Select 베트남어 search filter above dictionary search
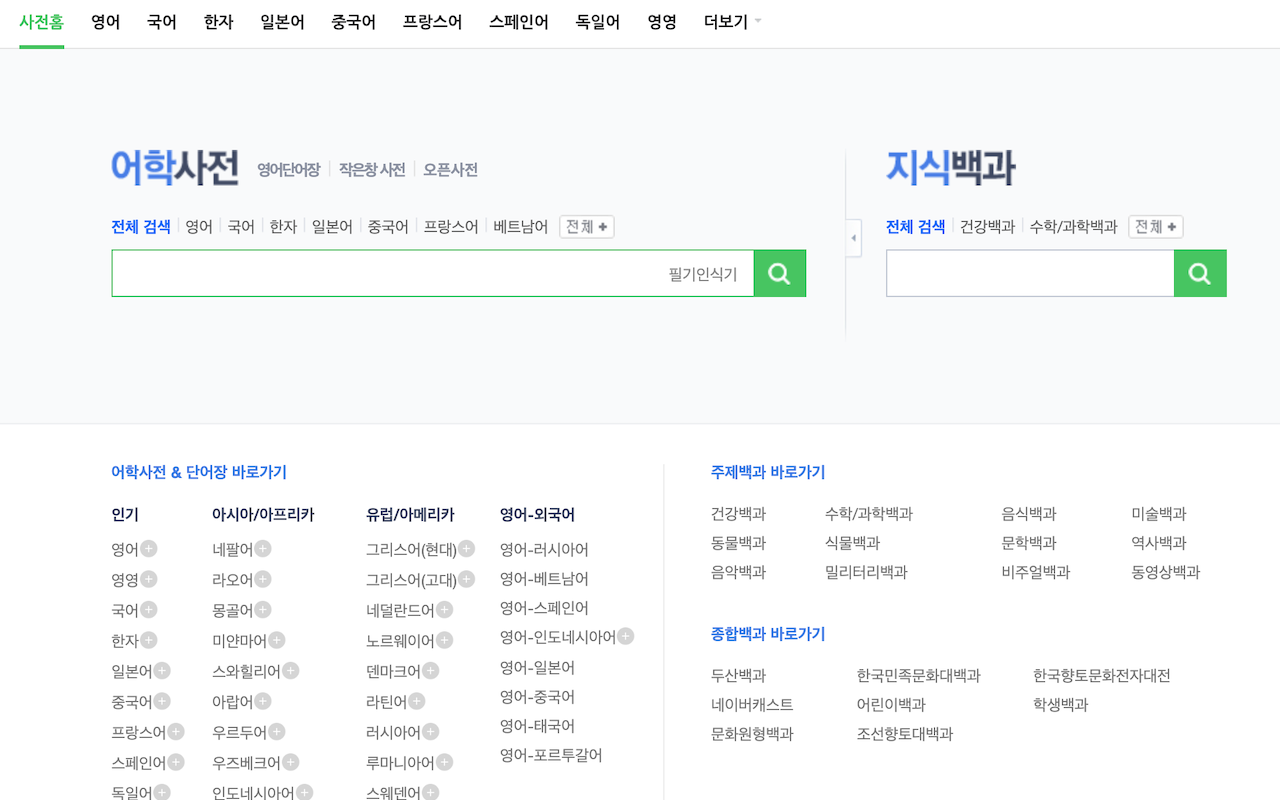1280x800 pixels. [521, 227]
